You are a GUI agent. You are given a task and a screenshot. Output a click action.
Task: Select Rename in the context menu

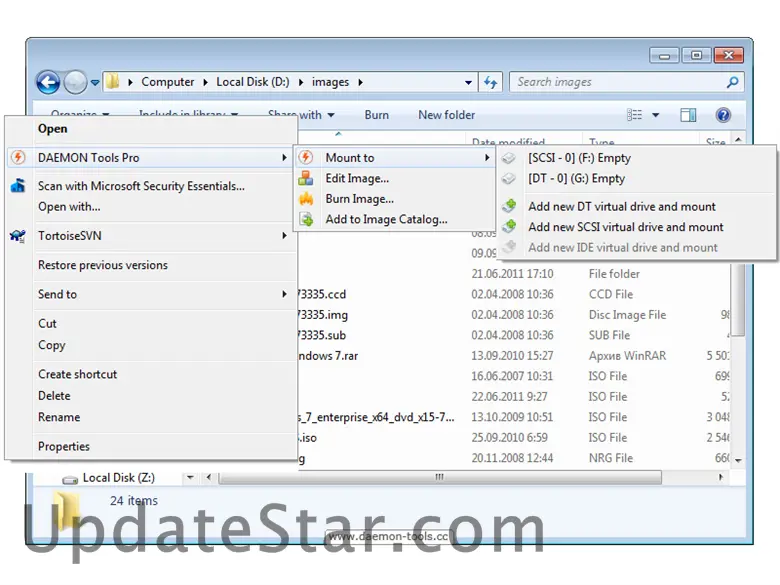[x=59, y=417]
